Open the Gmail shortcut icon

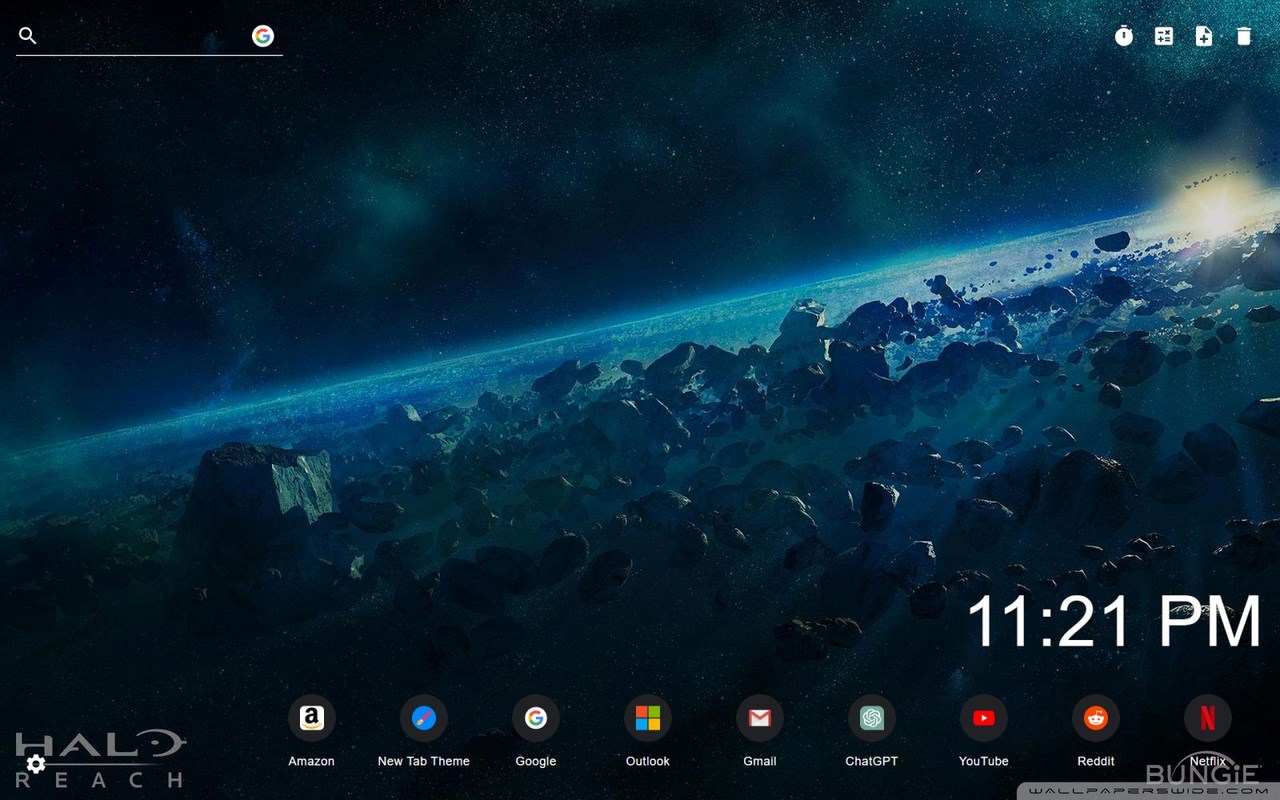coord(760,718)
